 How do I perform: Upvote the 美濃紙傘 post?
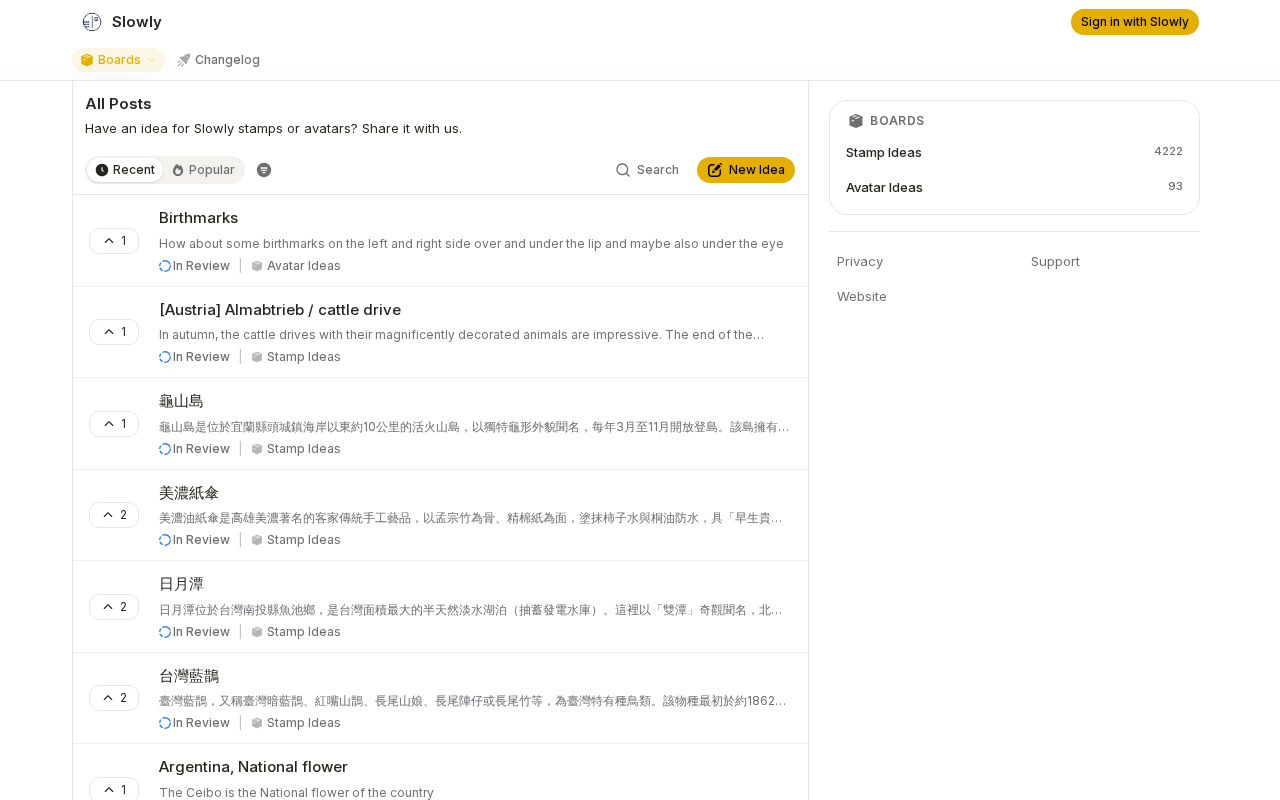pos(114,515)
